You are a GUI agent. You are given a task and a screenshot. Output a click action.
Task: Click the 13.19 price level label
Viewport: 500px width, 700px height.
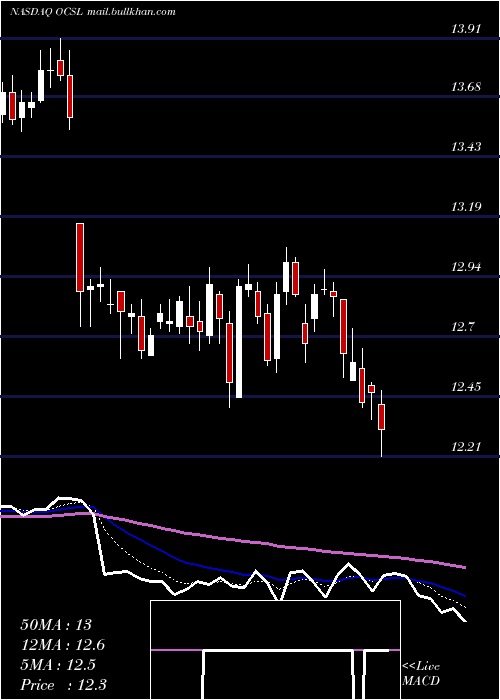[x=466, y=207]
